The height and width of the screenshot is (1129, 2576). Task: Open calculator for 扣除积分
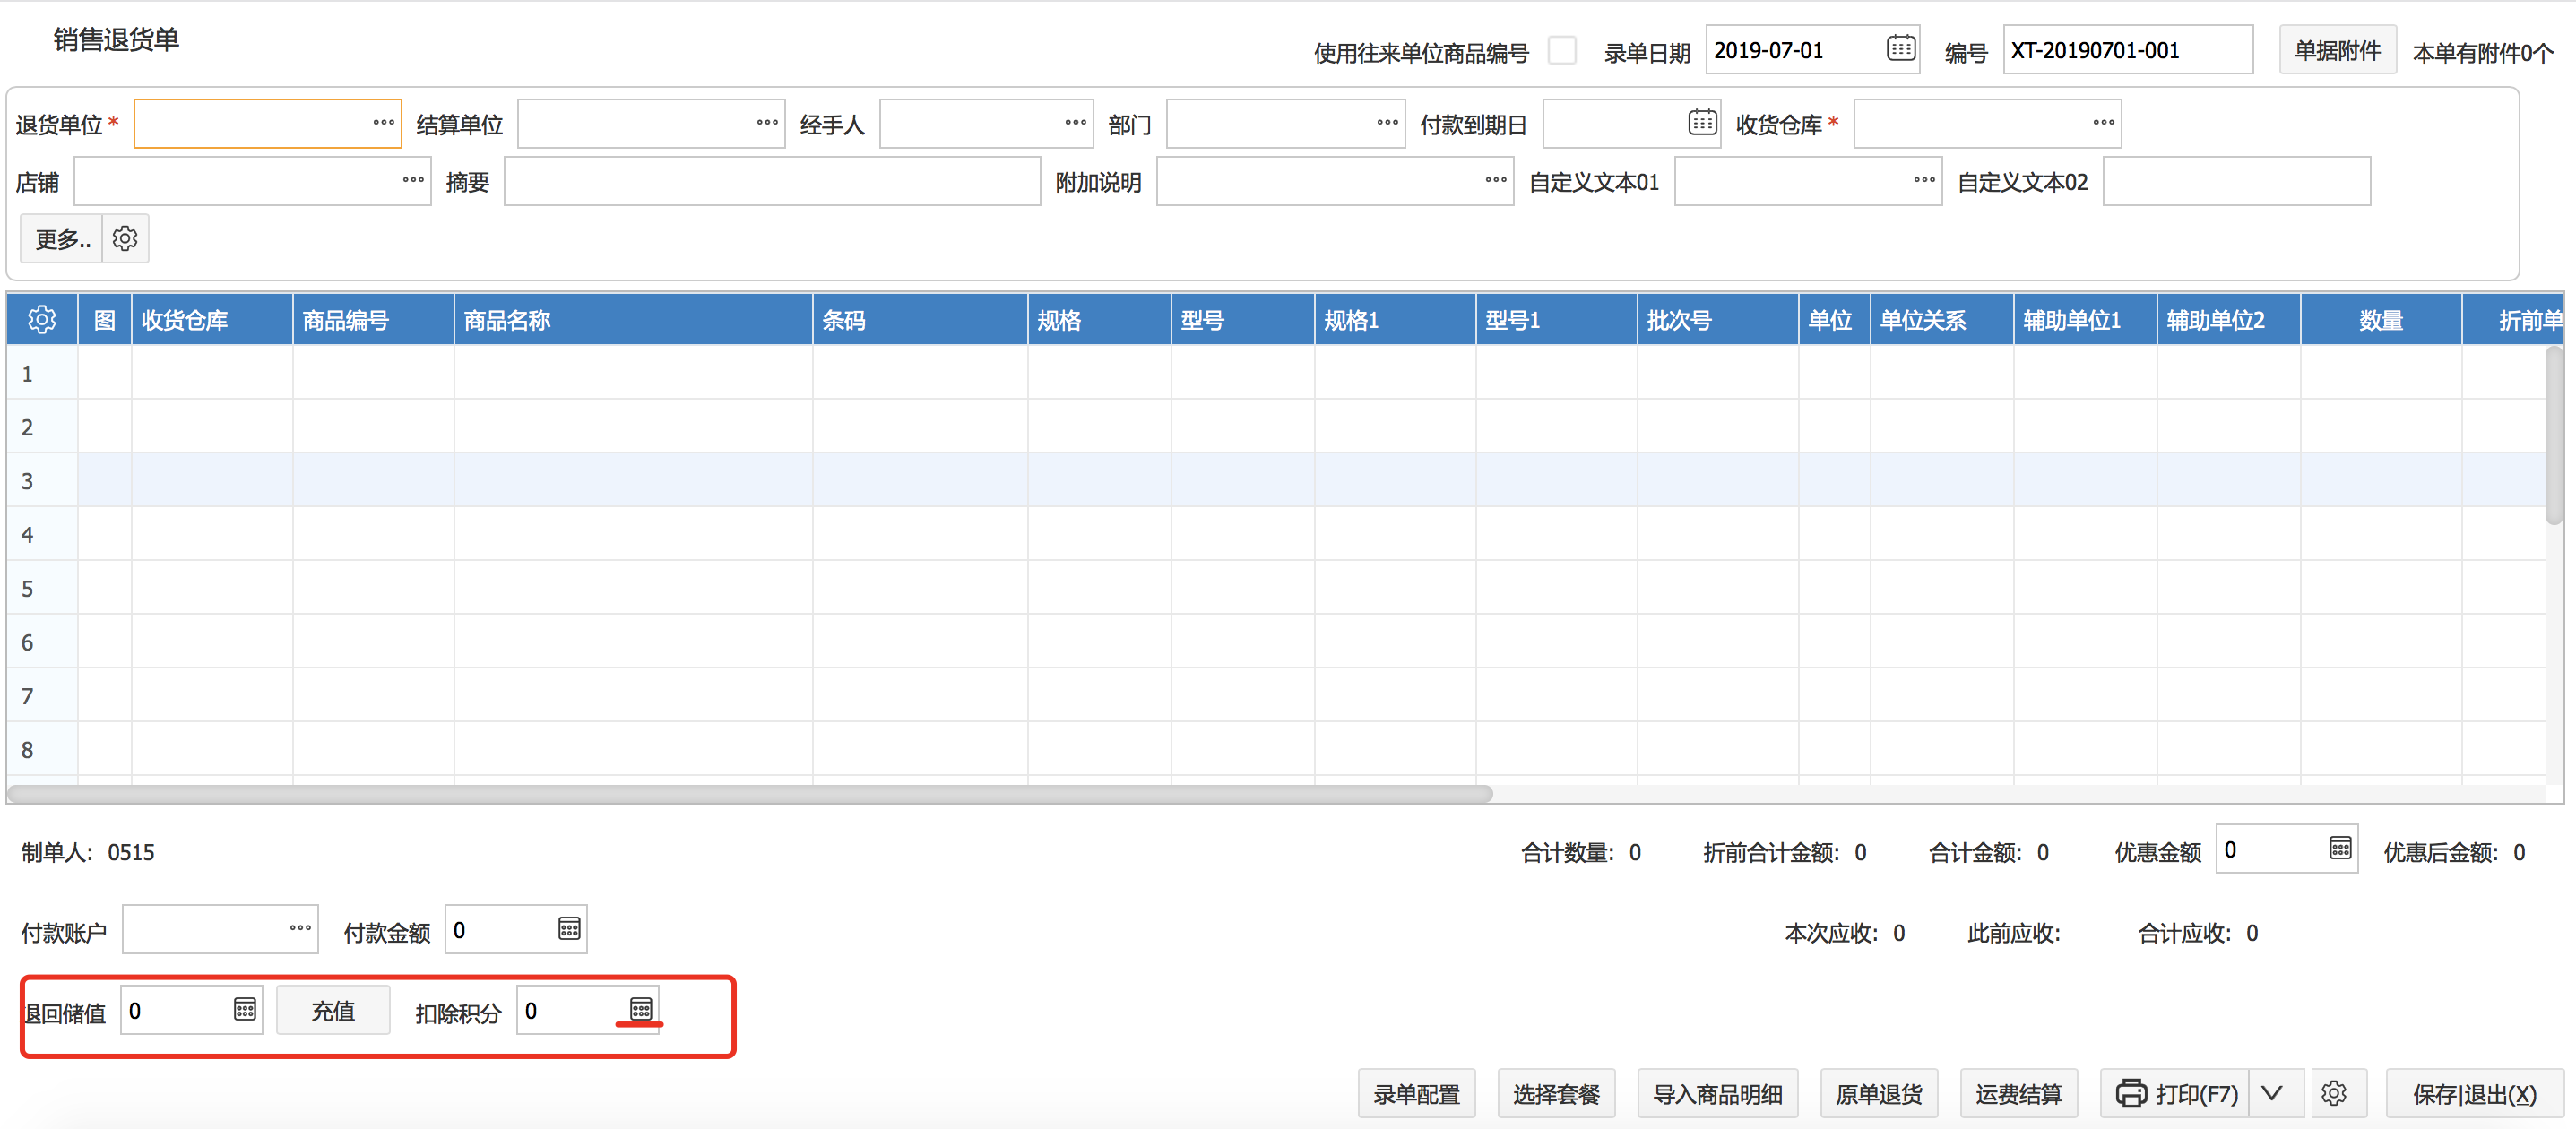641,1009
